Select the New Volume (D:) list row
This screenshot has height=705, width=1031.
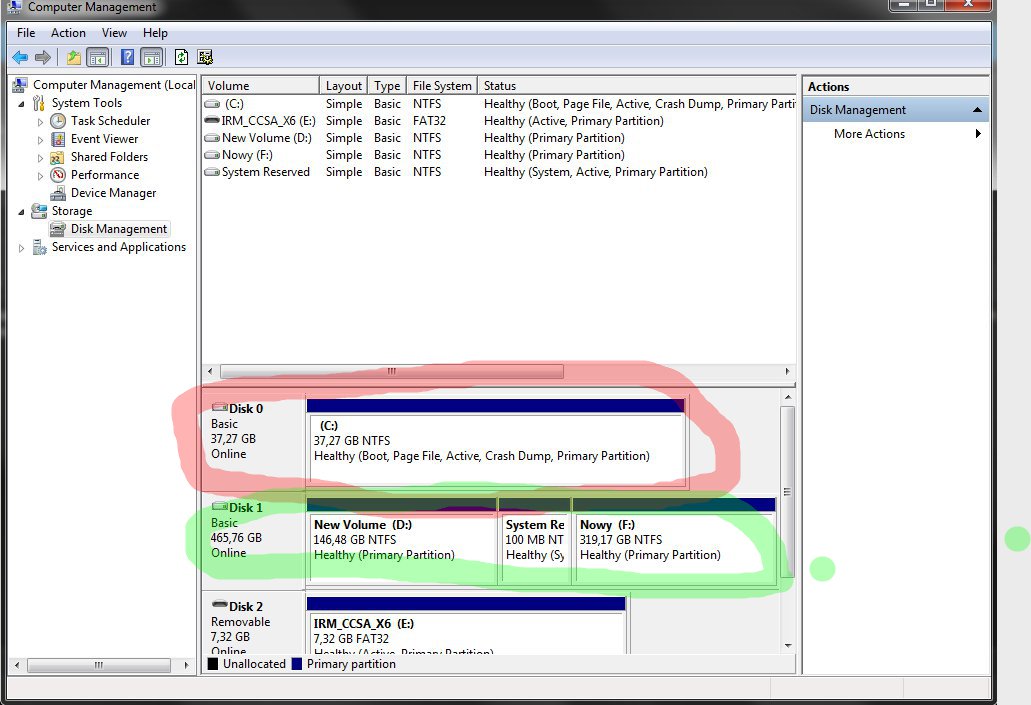click(x=499, y=138)
